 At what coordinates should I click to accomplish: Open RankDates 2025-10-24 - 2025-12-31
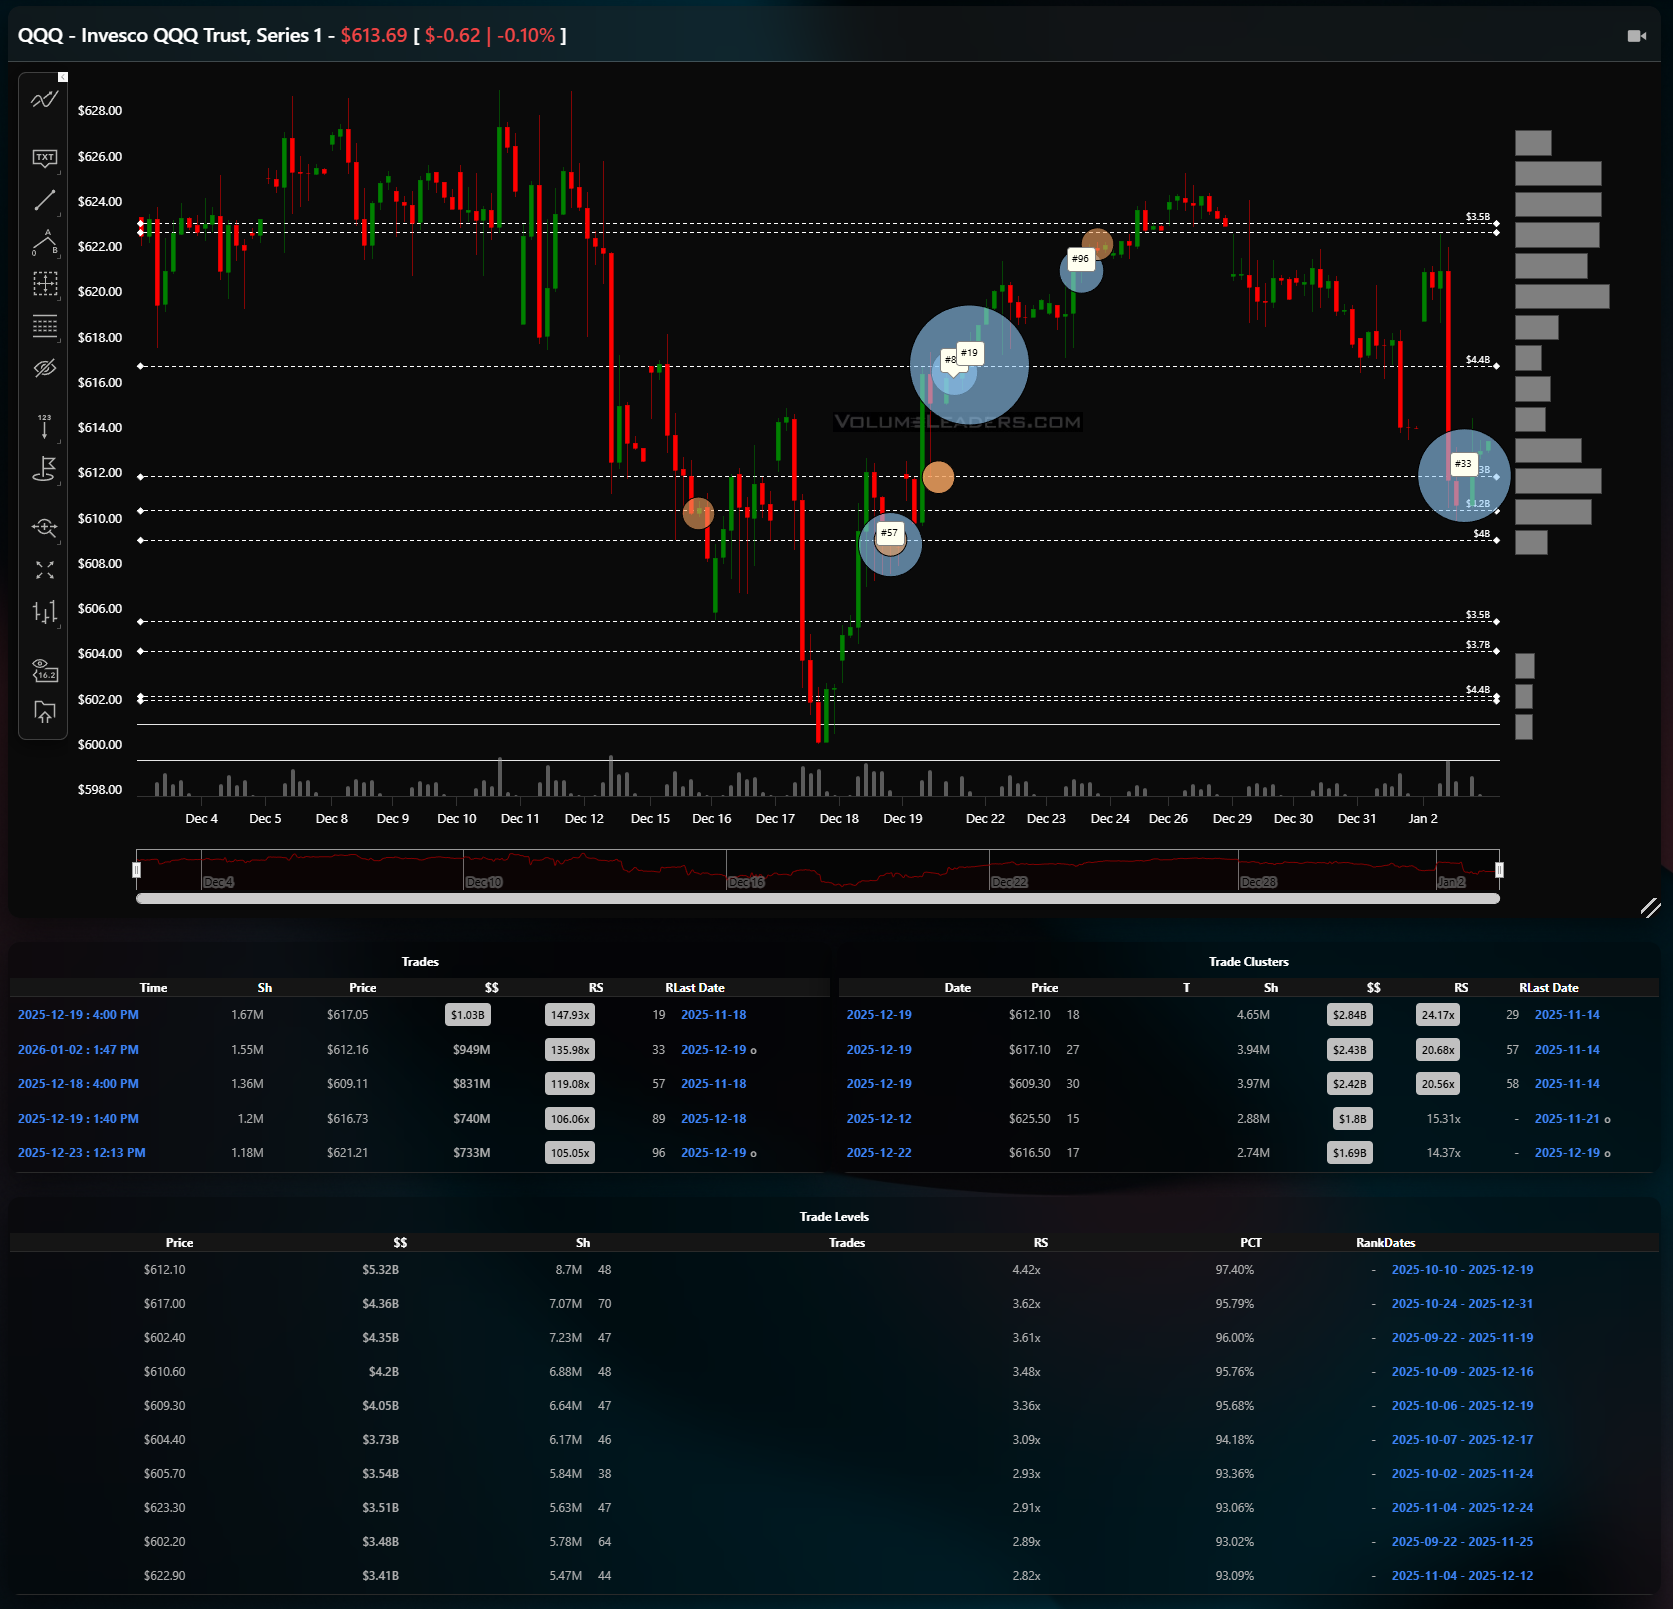click(x=1462, y=1304)
